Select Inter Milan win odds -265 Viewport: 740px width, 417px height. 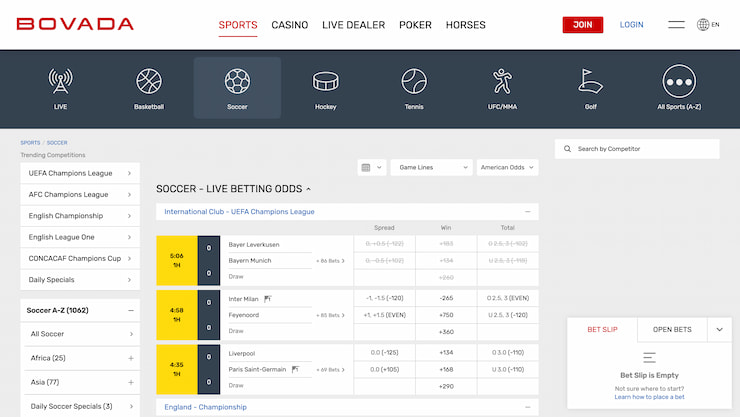[x=446, y=298]
